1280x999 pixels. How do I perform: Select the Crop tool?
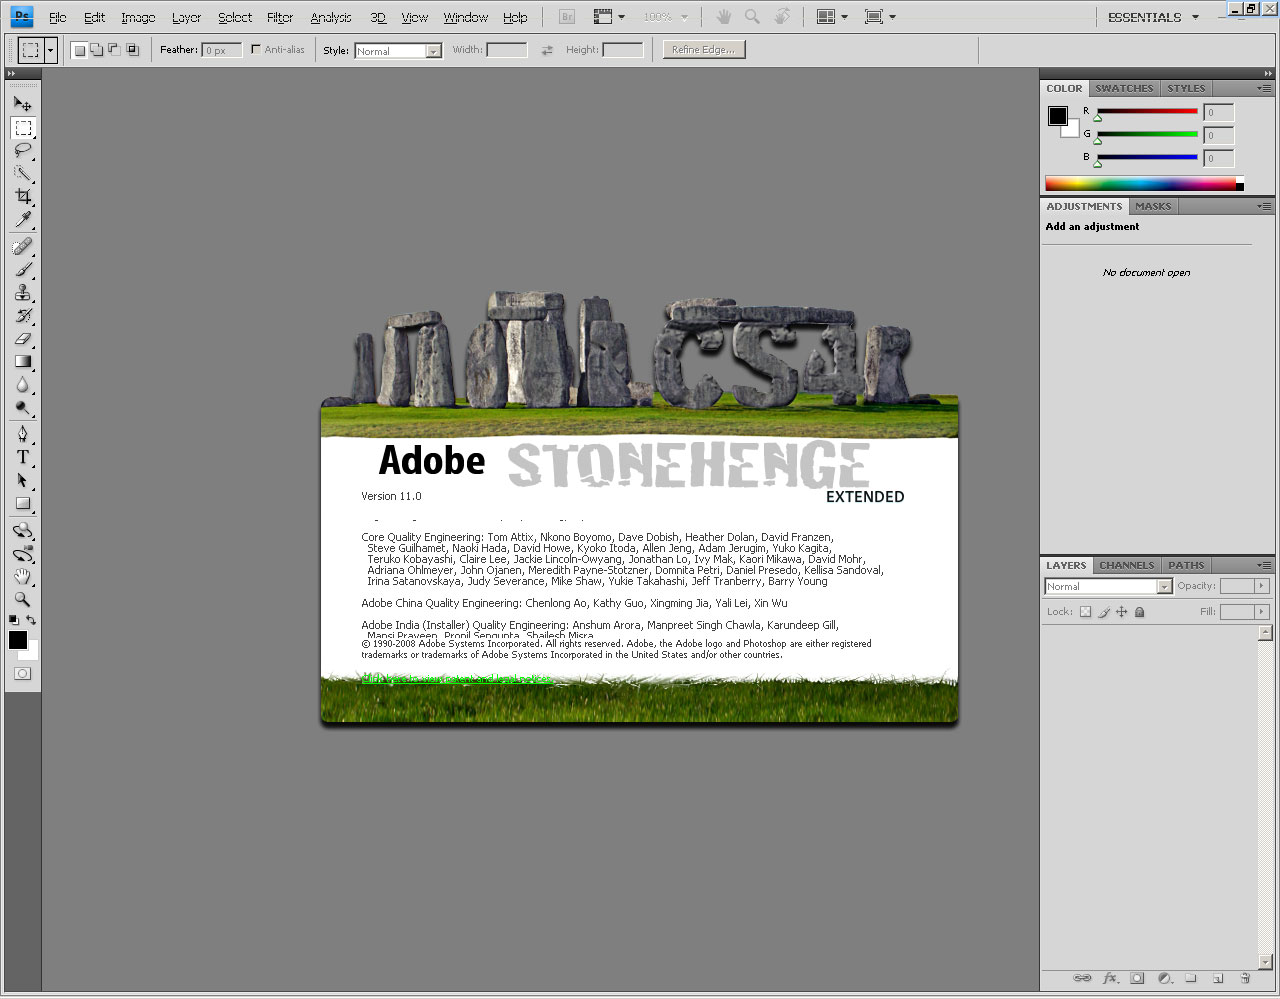pyautogui.click(x=22, y=197)
